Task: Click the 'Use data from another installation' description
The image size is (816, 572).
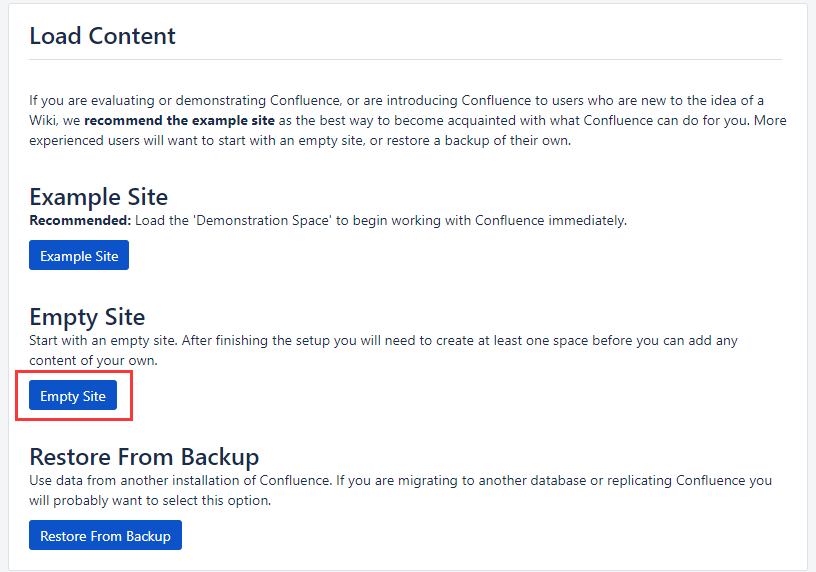Action: pos(400,490)
